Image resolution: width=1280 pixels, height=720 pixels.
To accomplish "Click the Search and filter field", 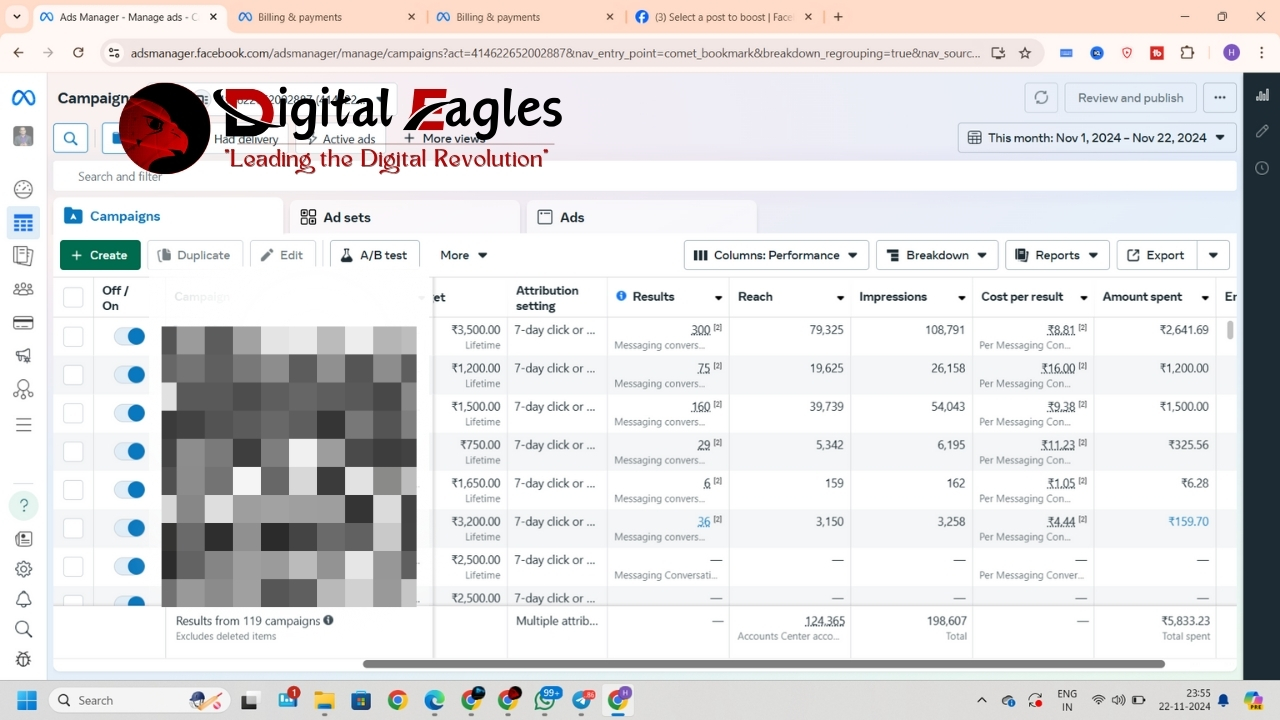I will click(x=645, y=176).
